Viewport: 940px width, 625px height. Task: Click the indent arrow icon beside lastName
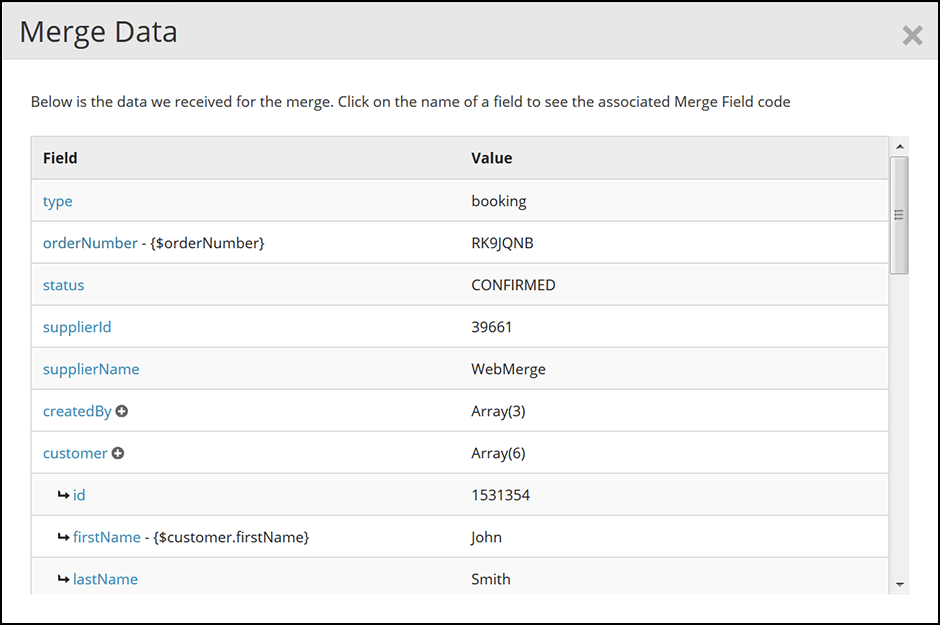[x=63, y=579]
